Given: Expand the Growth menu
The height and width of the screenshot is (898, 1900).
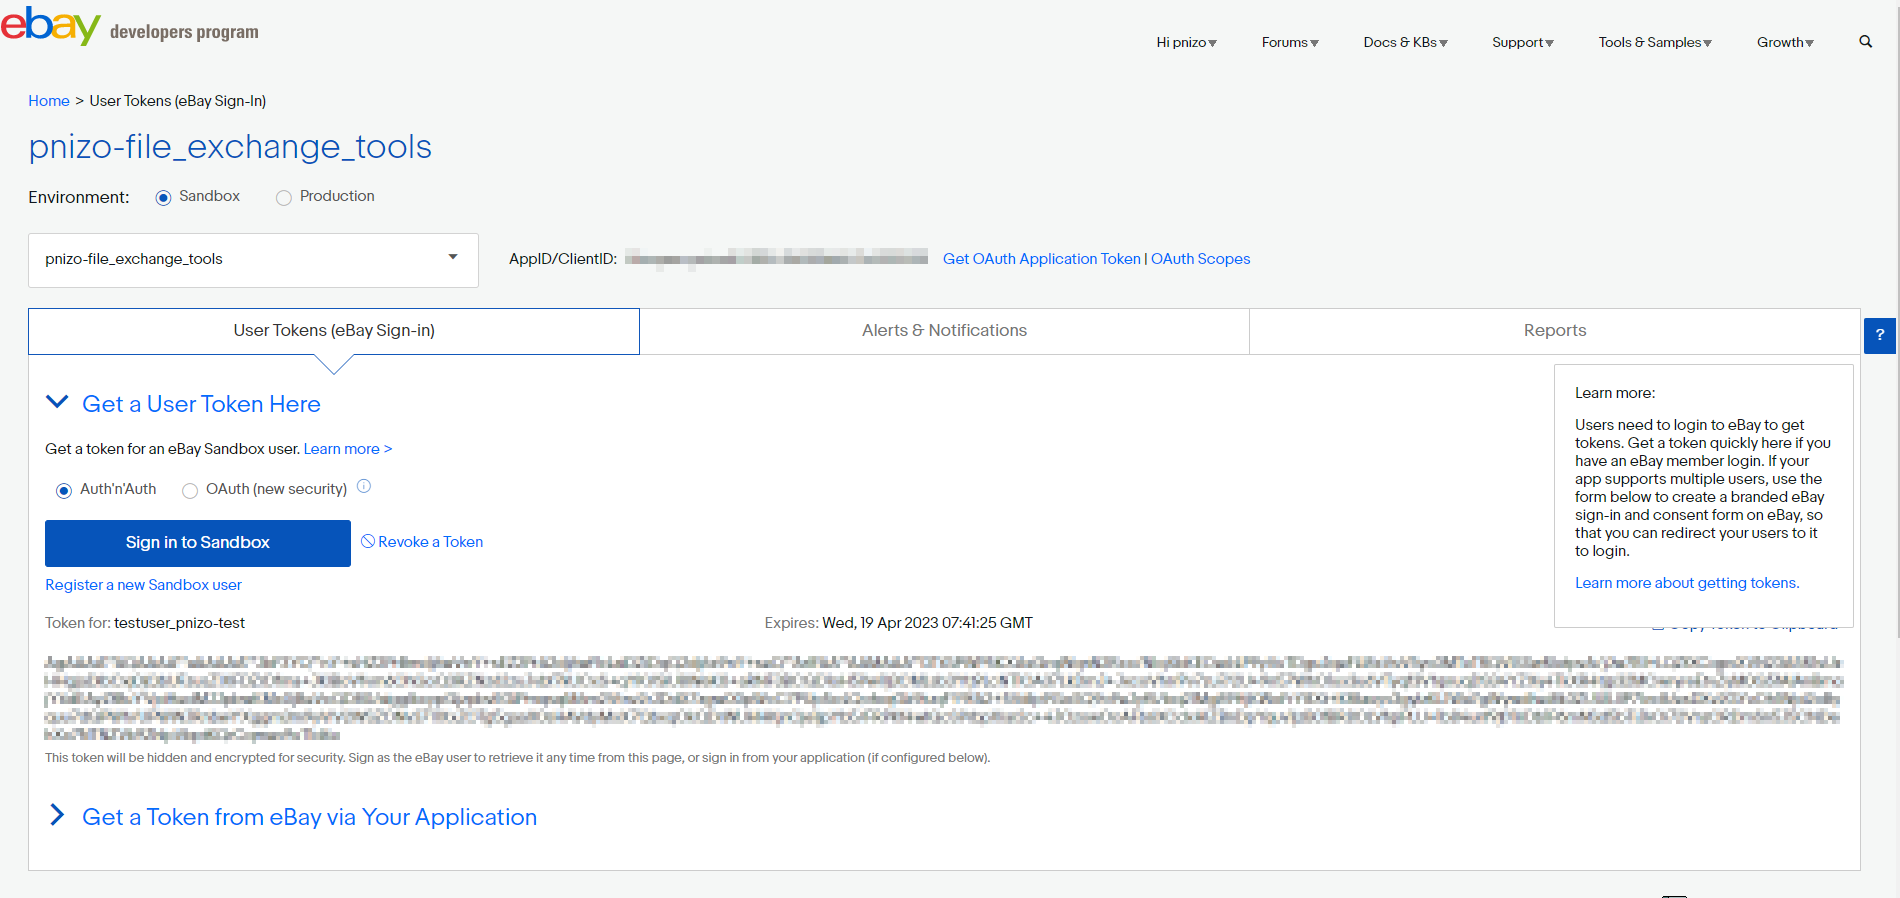Looking at the screenshot, I should (1785, 42).
